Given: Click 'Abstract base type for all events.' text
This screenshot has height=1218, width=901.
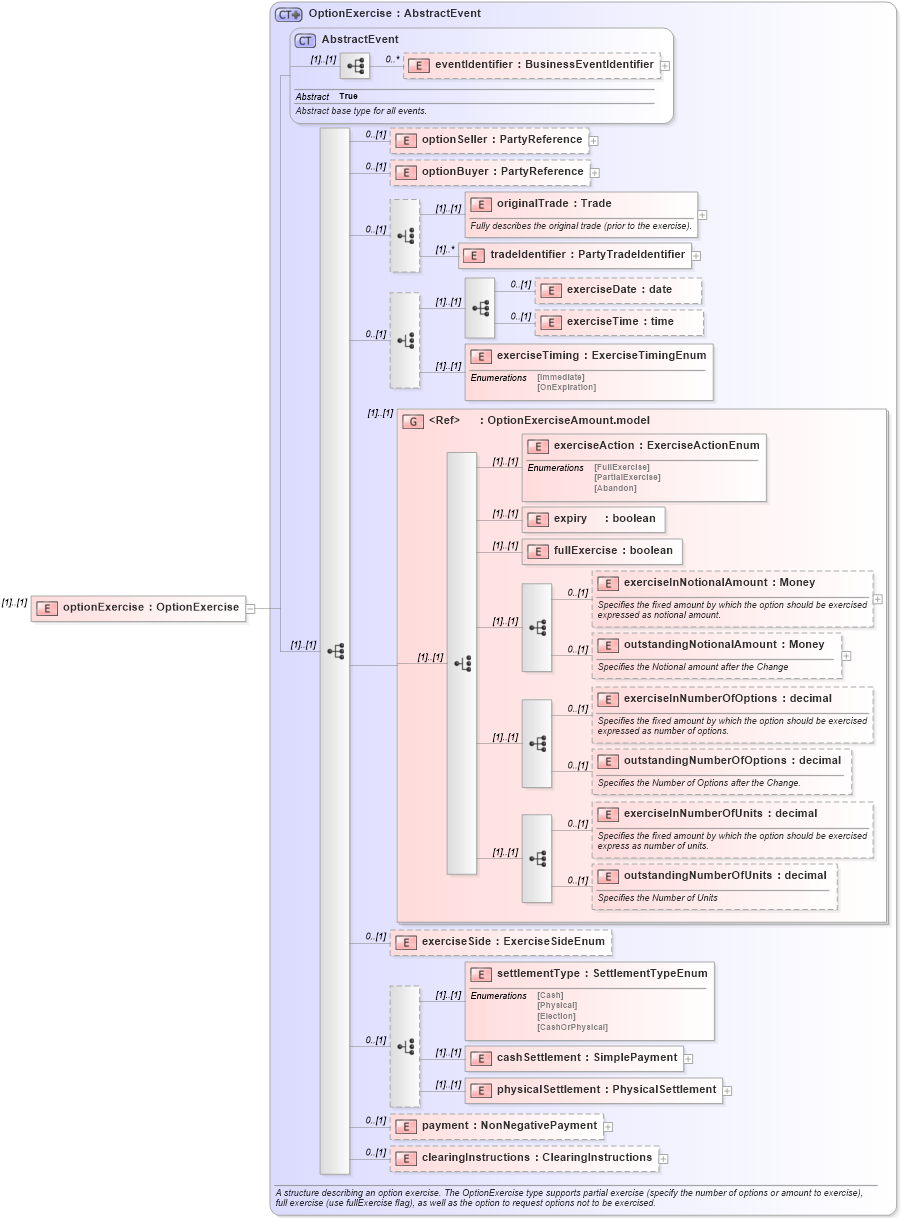Looking at the screenshot, I should (361, 111).
